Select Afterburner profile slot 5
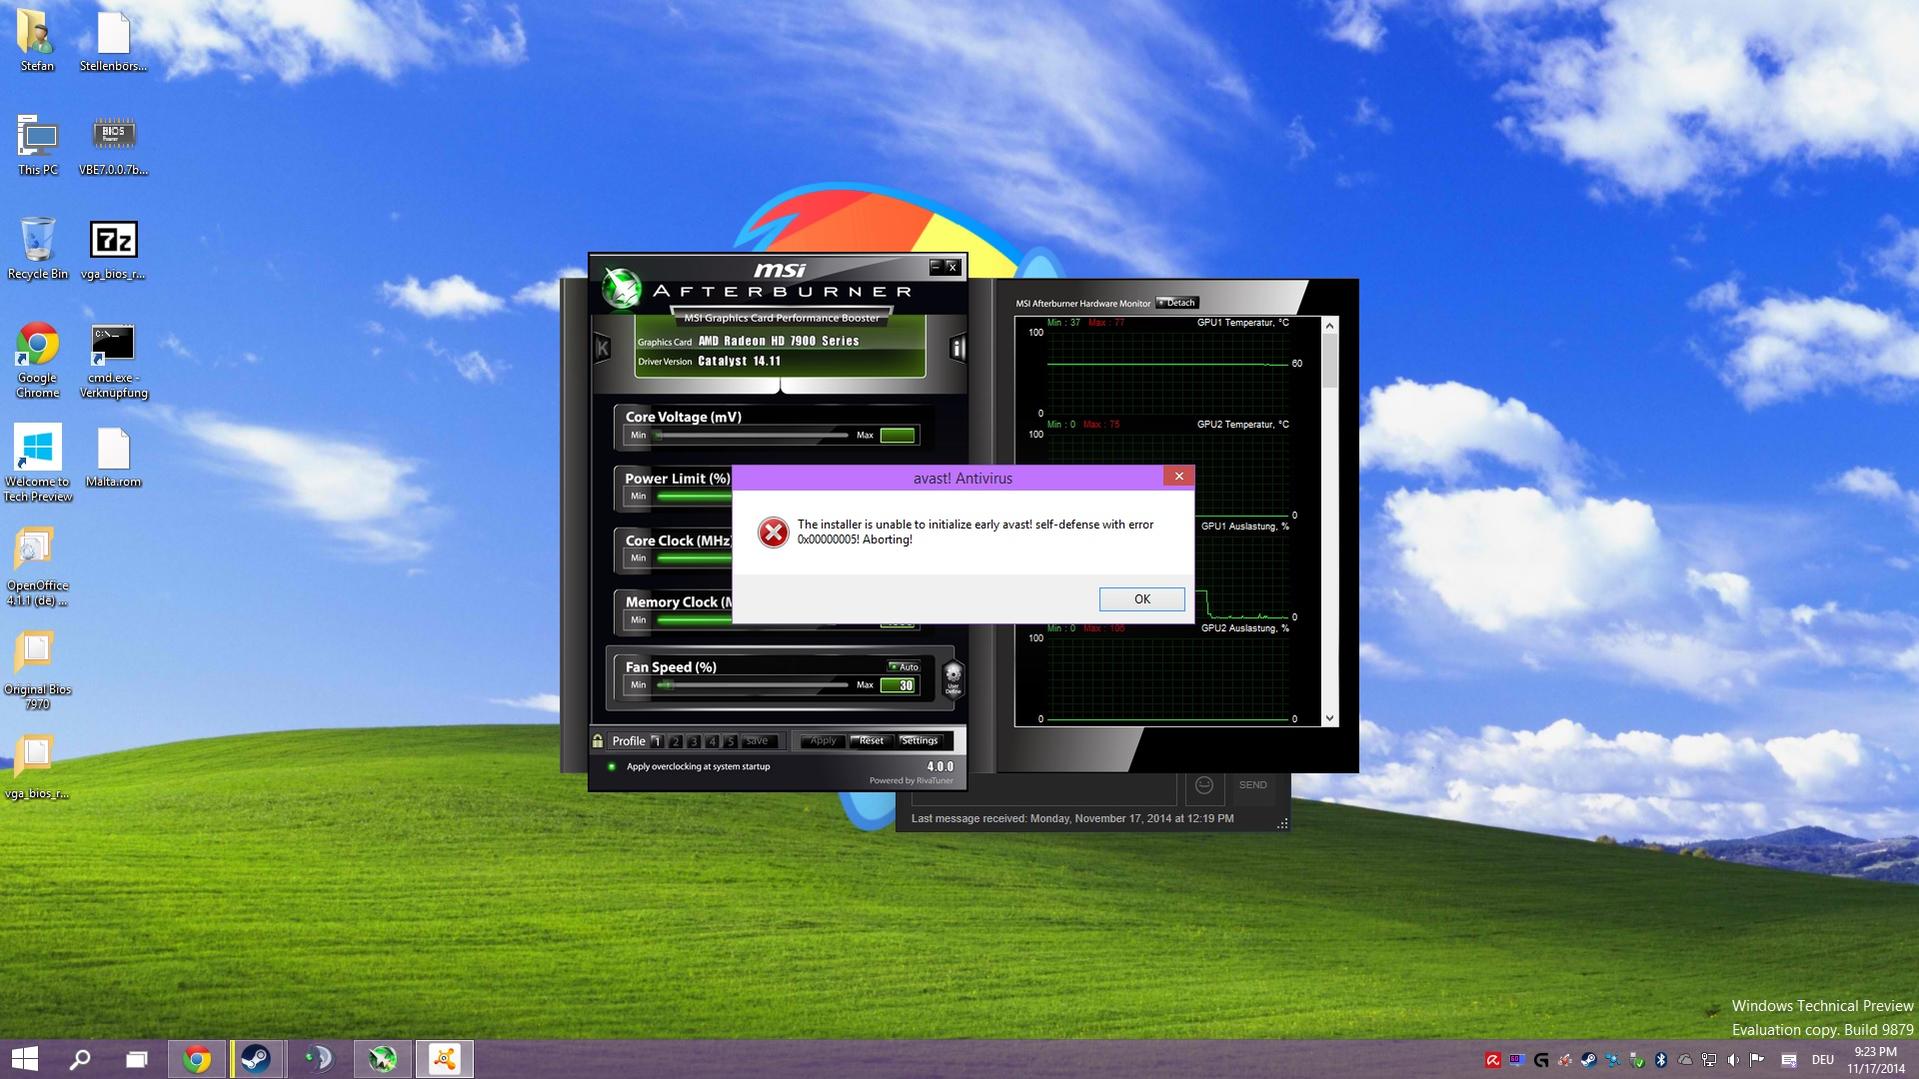Viewport: 1919px width, 1079px height. (x=730, y=741)
